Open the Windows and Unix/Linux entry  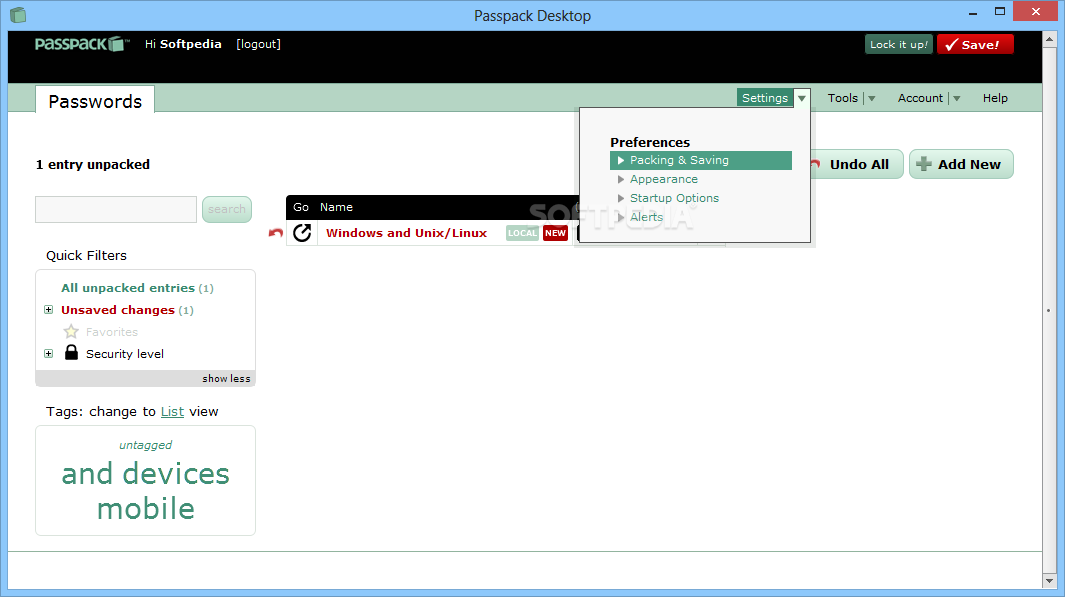tap(406, 233)
